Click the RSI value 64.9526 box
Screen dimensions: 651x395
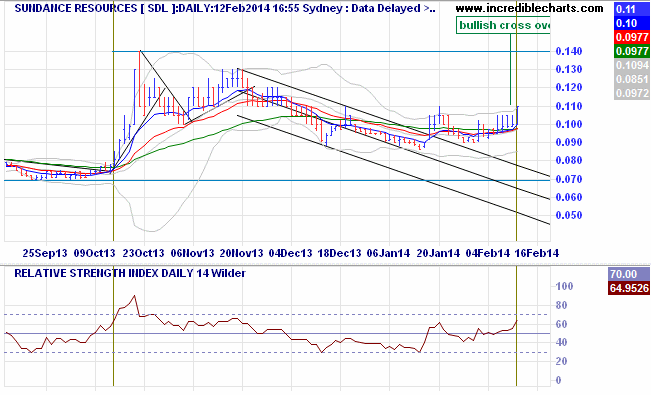click(629, 288)
